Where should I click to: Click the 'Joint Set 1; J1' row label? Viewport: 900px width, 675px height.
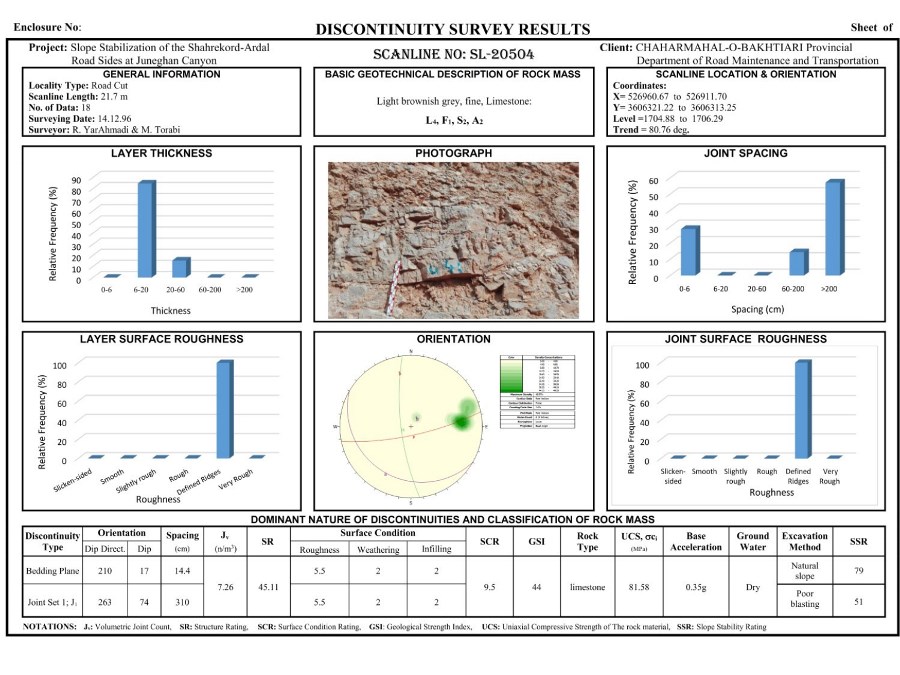click(52, 602)
